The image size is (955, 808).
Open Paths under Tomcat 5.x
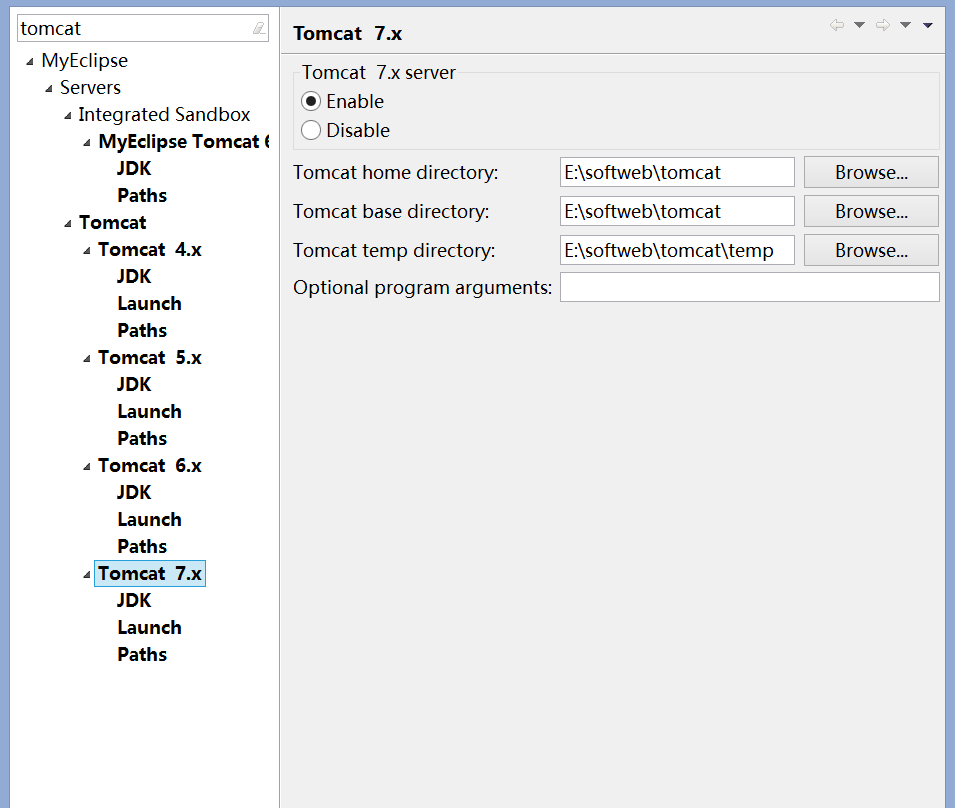pyautogui.click(x=142, y=438)
